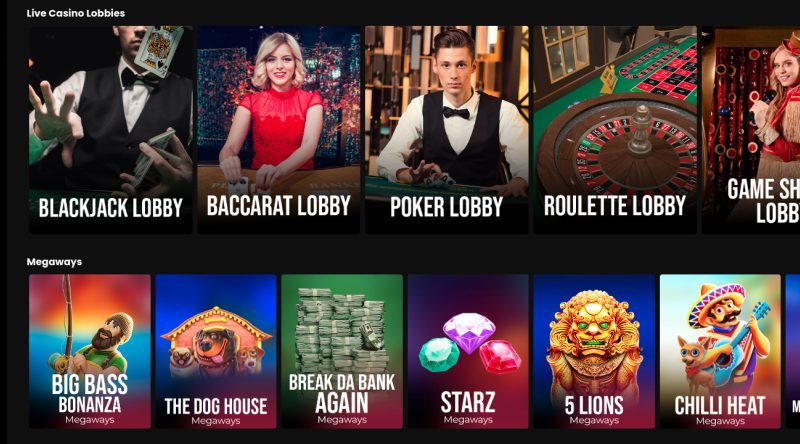Launch Big Bass Bonanza Megaways game

click(90, 352)
